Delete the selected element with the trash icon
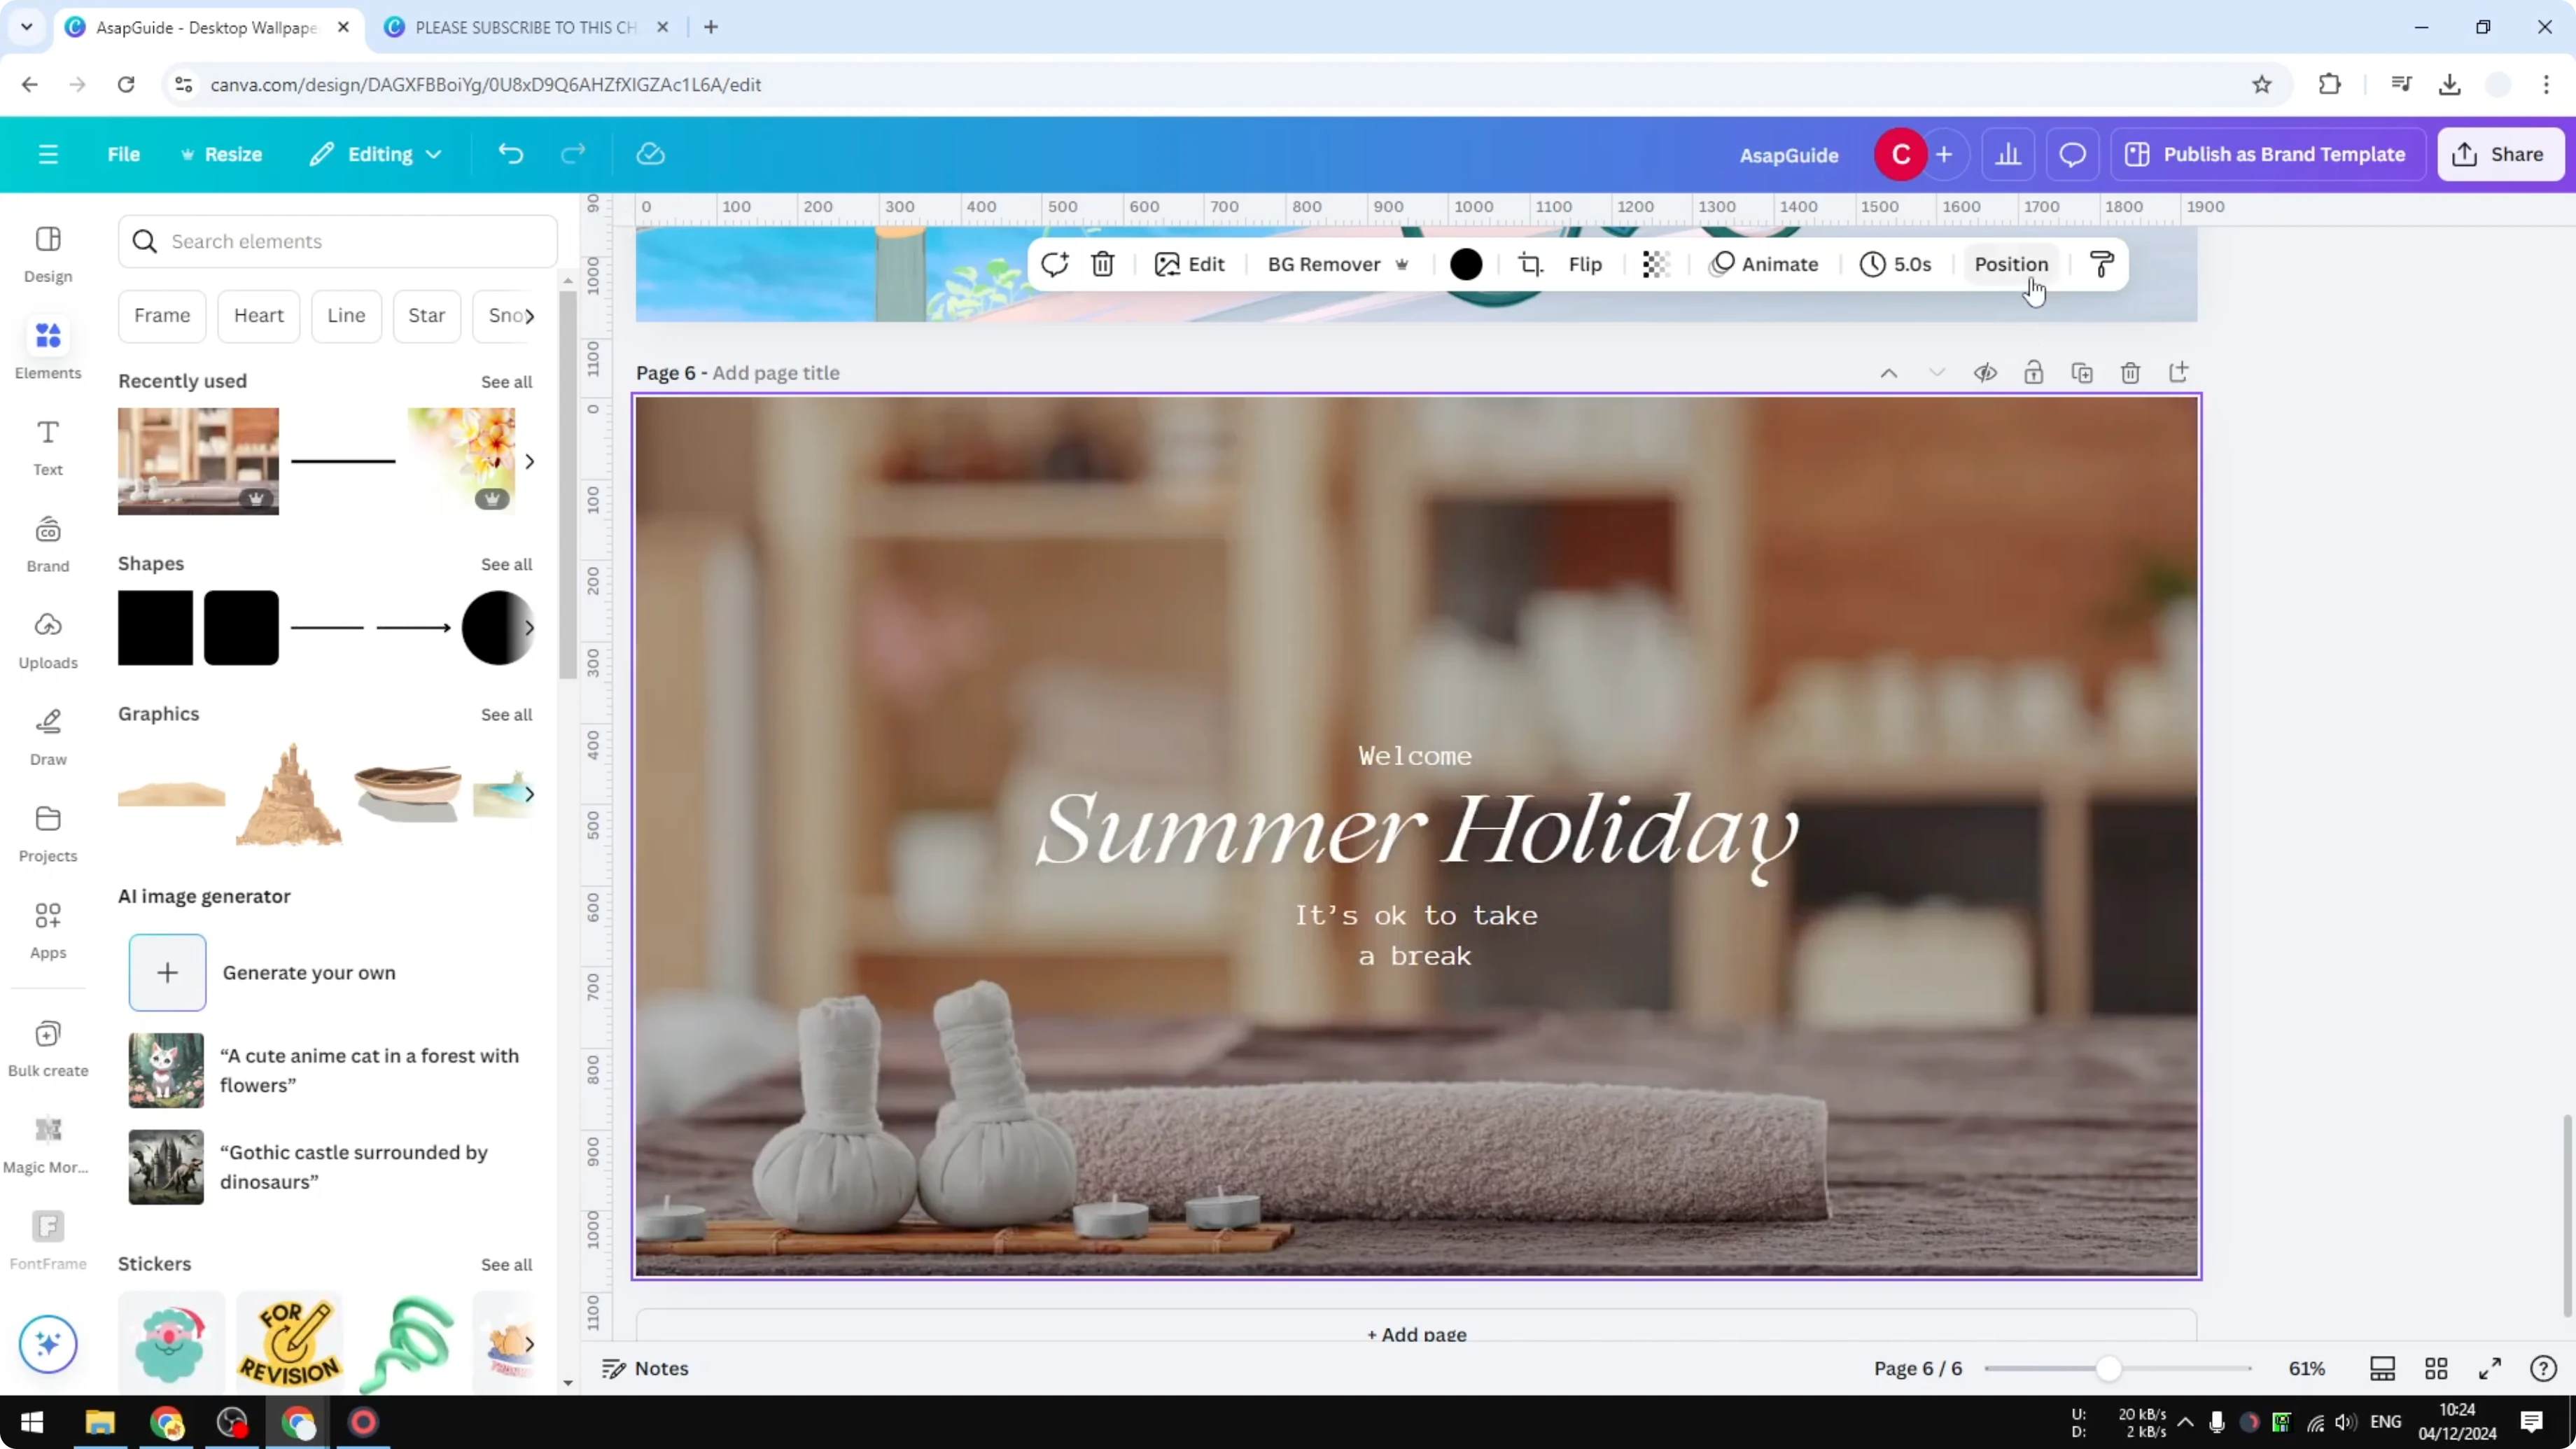Image resolution: width=2576 pixels, height=1449 pixels. click(x=1102, y=264)
